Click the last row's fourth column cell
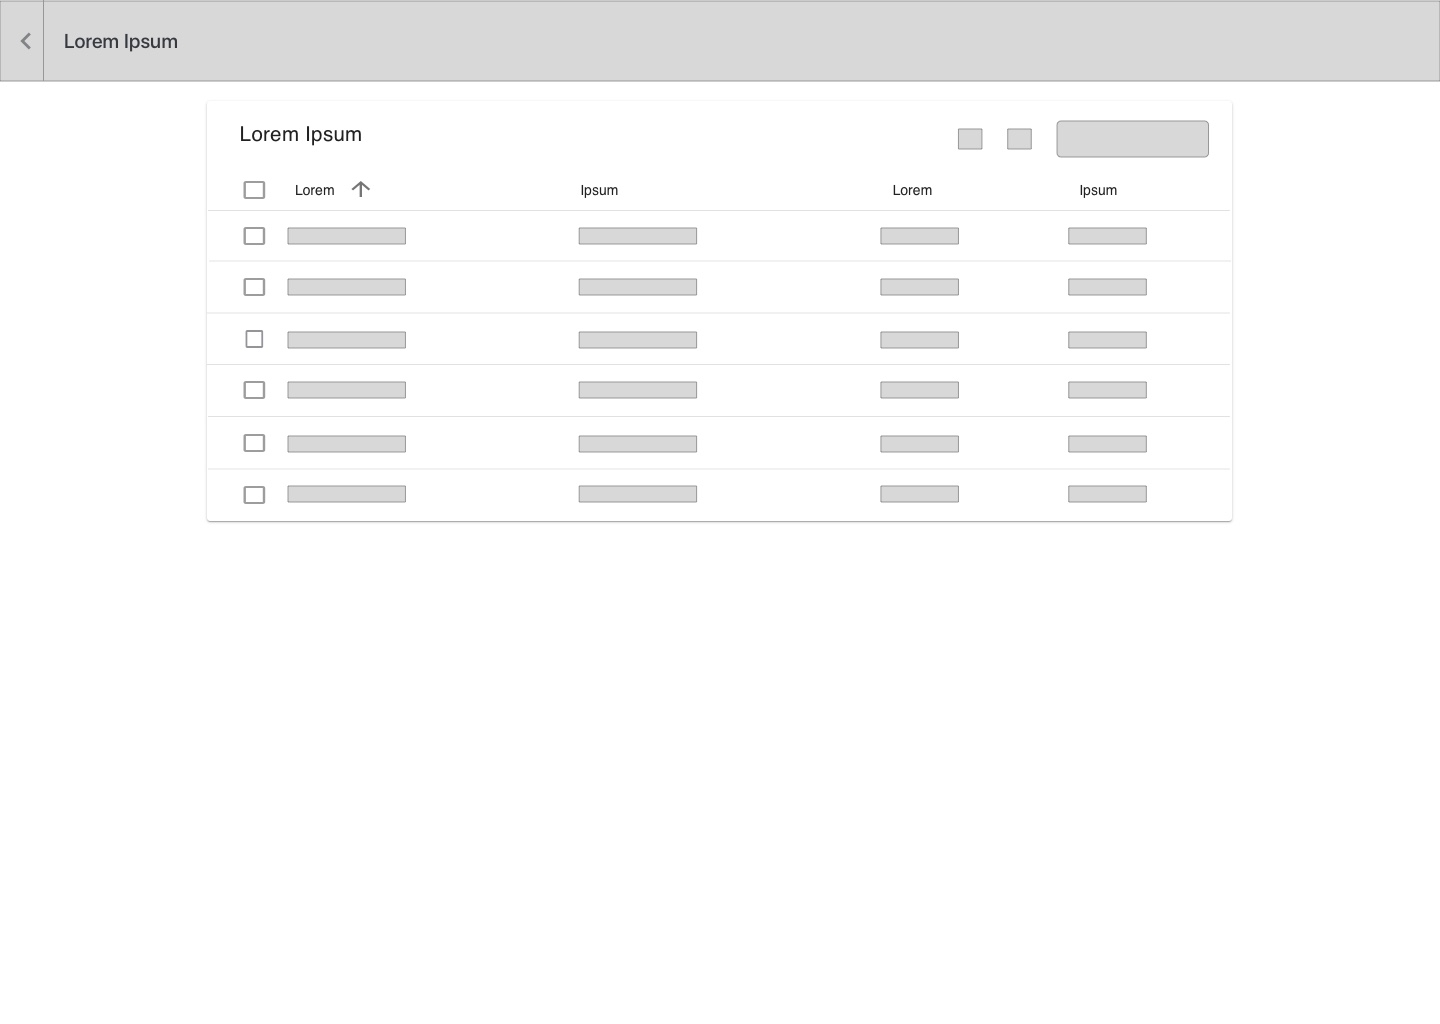The width and height of the screenshot is (1440, 1024). (1106, 494)
